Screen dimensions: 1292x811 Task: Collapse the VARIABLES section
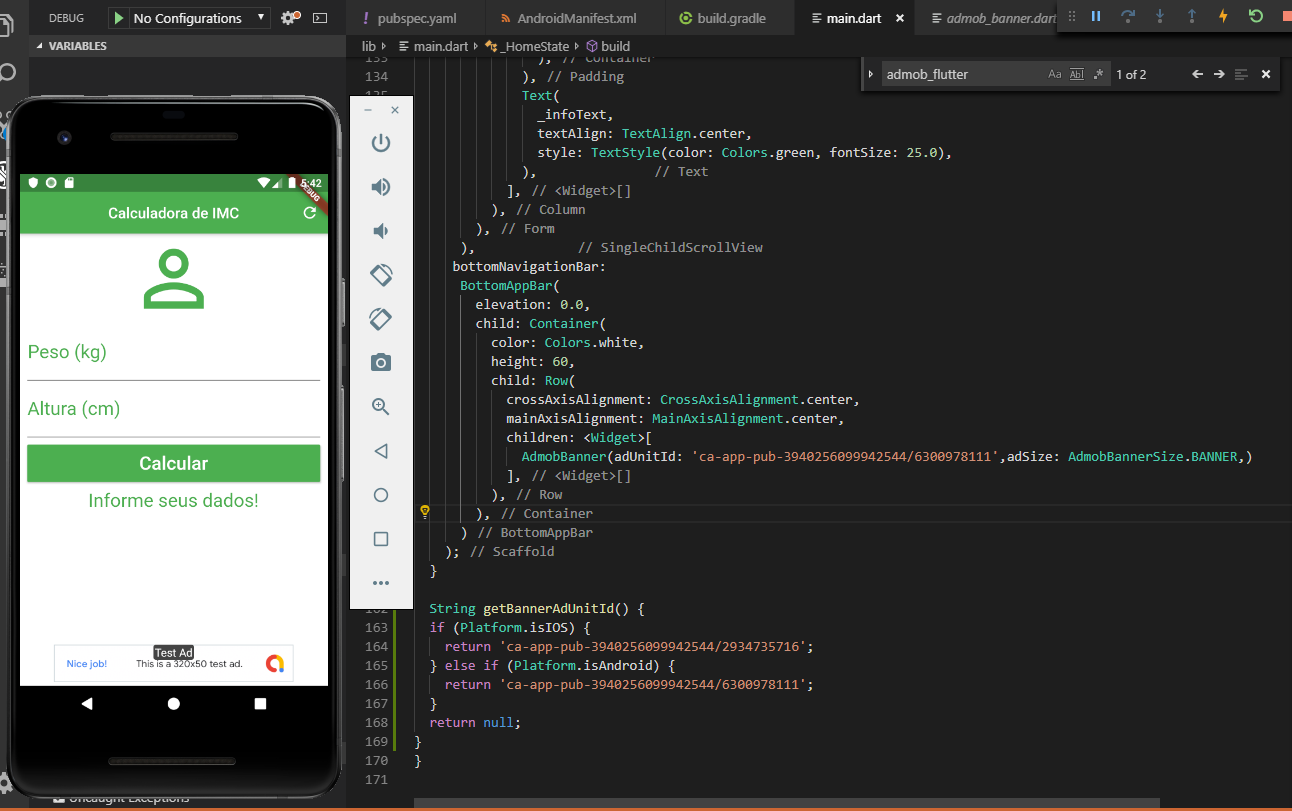pyautogui.click(x=40, y=46)
